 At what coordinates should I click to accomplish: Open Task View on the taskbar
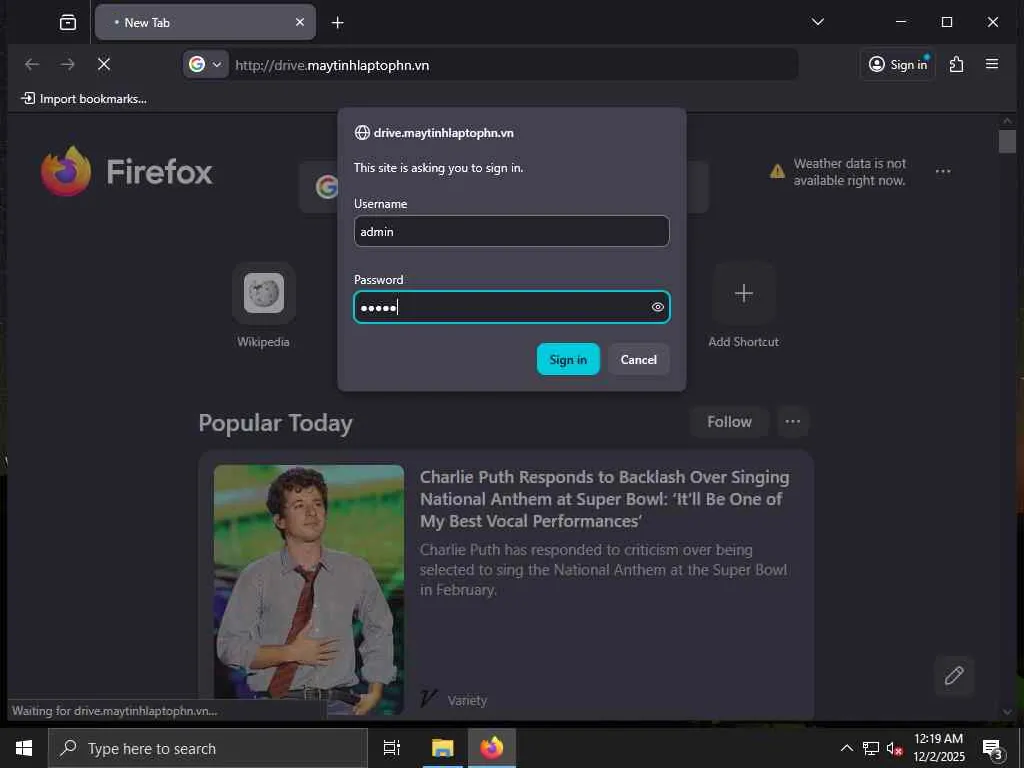coord(392,748)
